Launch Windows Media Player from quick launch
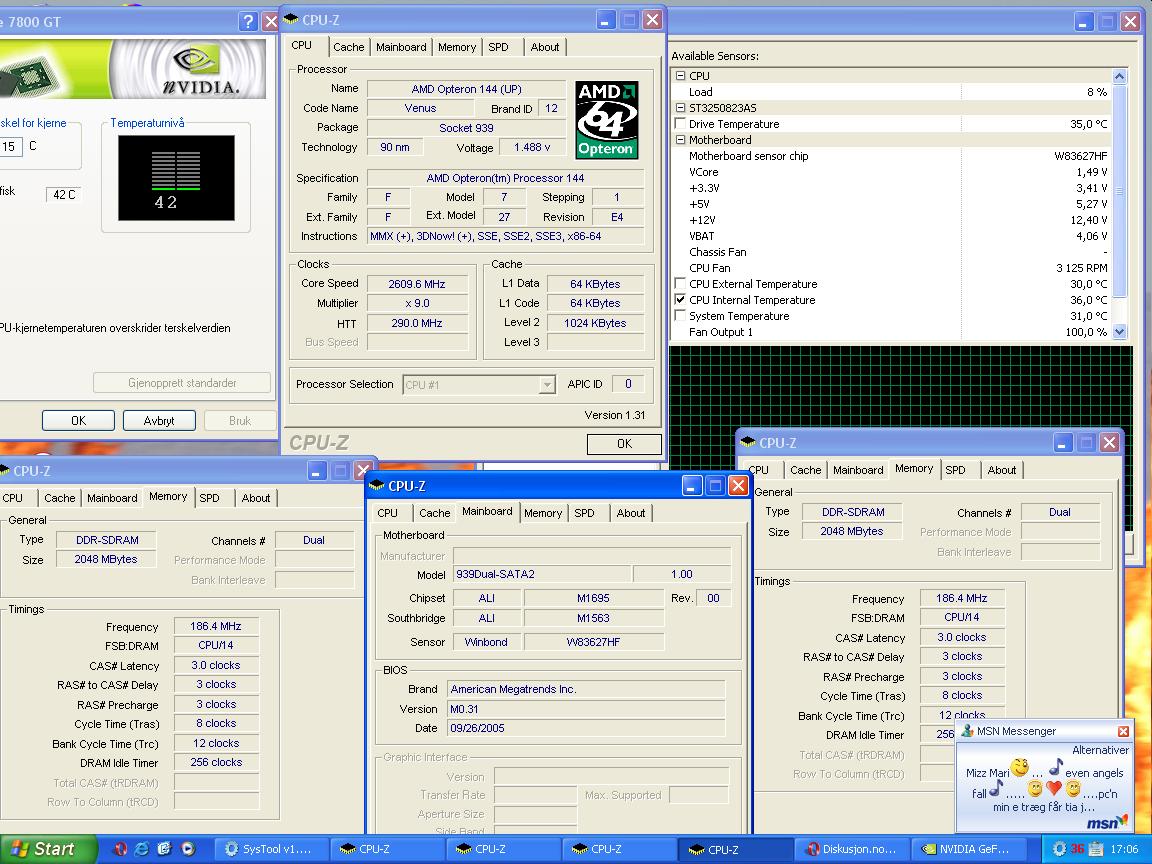This screenshot has width=1152, height=864. click(x=188, y=849)
